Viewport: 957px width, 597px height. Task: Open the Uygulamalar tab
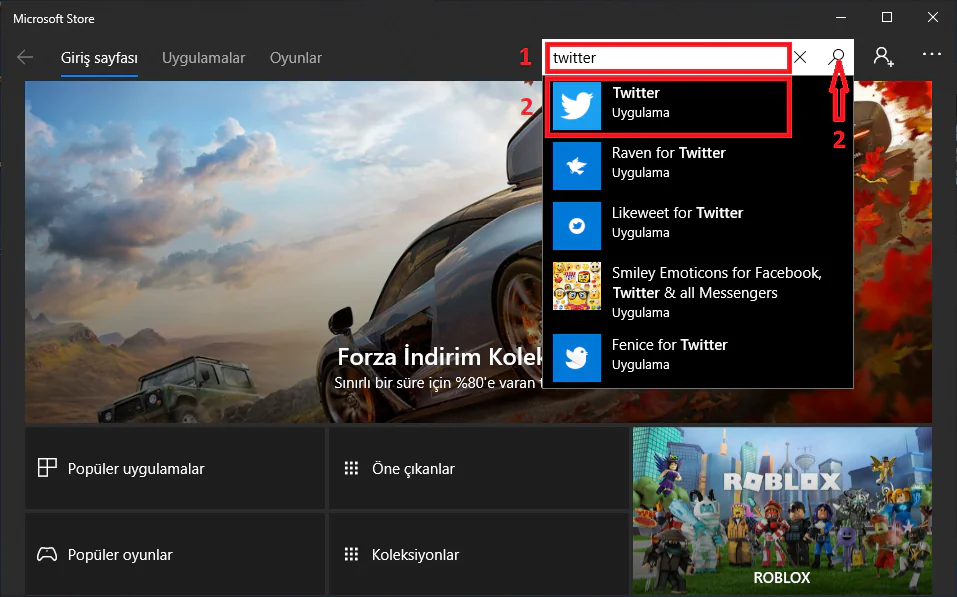pyautogui.click(x=203, y=58)
